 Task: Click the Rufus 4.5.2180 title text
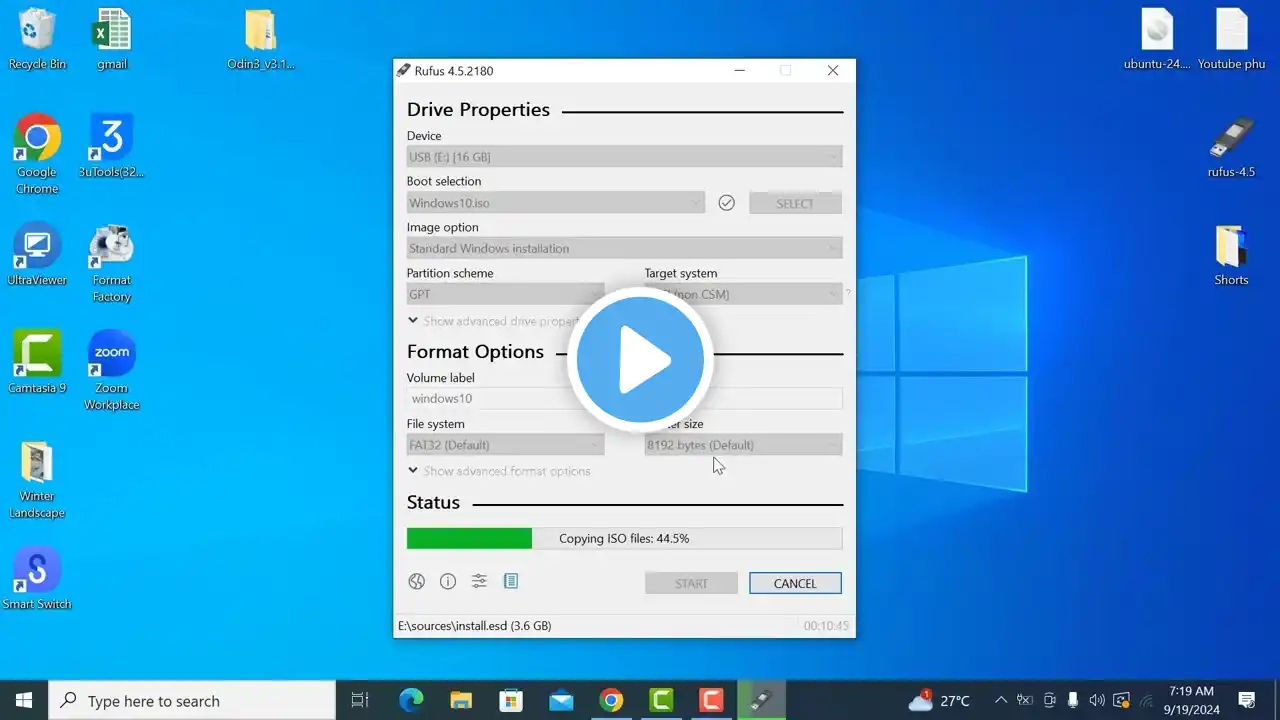point(454,71)
